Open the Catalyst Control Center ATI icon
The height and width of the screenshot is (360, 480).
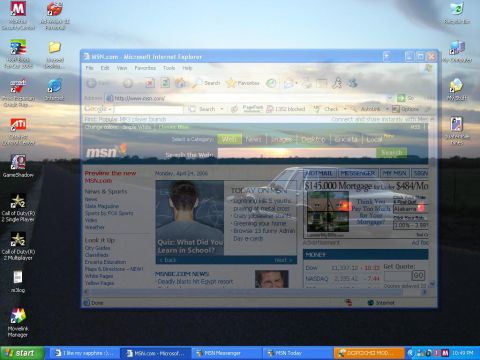[18, 131]
